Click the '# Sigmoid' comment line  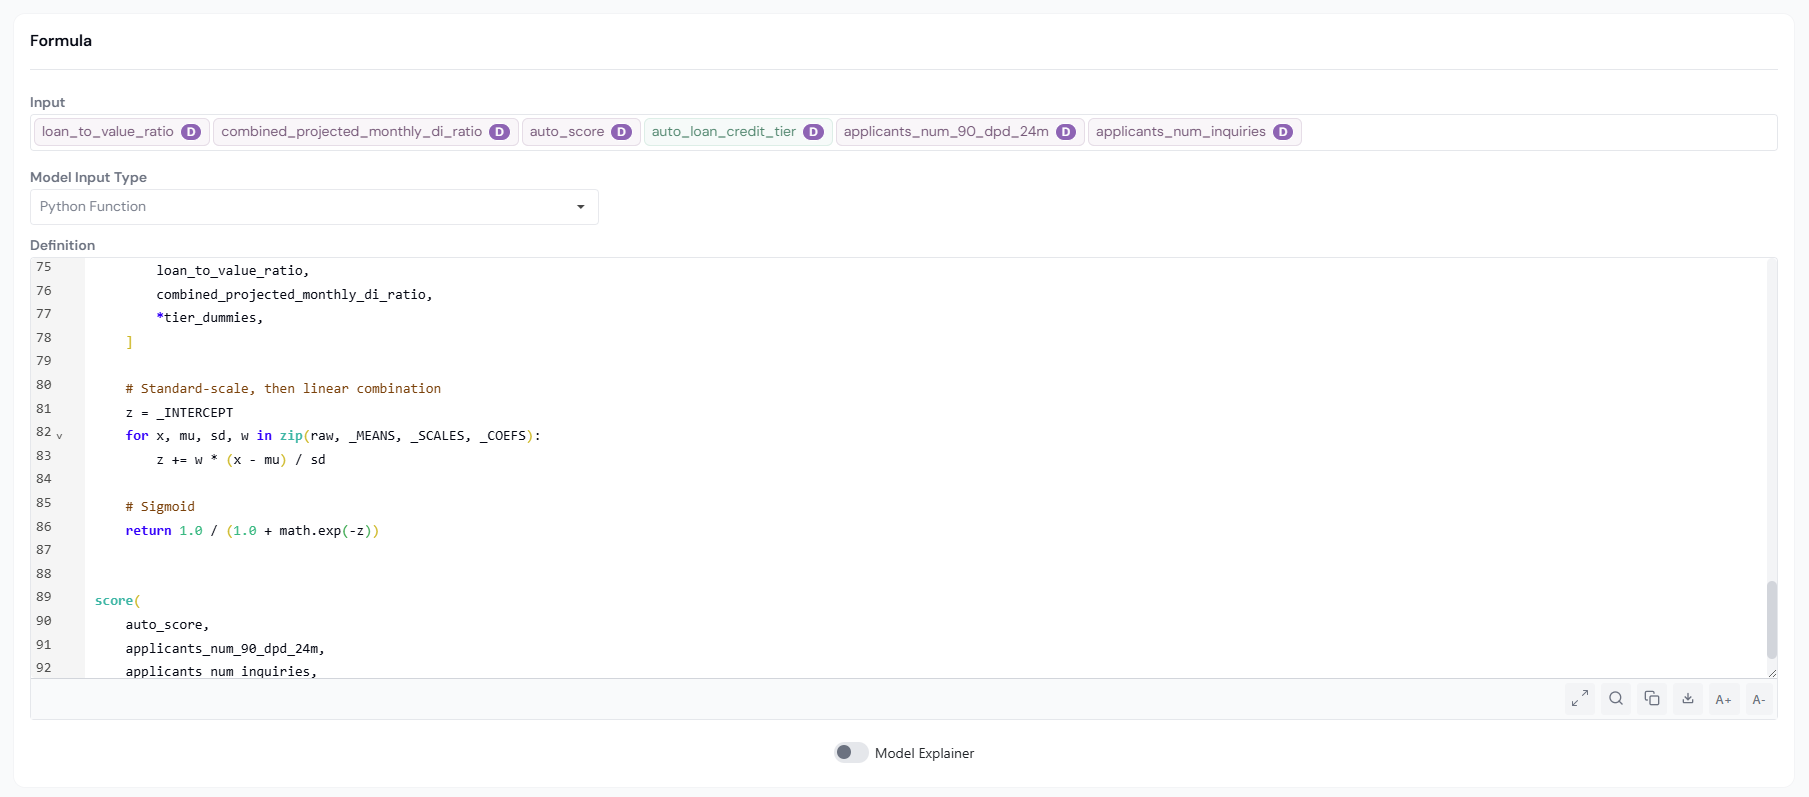point(160,506)
